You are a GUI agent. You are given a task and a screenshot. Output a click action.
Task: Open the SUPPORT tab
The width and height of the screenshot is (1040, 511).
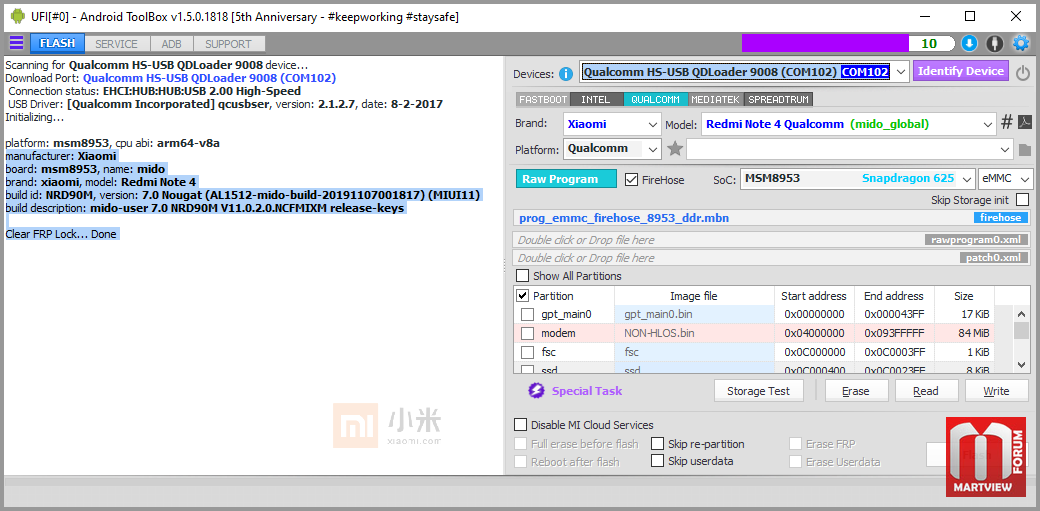click(228, 44)
